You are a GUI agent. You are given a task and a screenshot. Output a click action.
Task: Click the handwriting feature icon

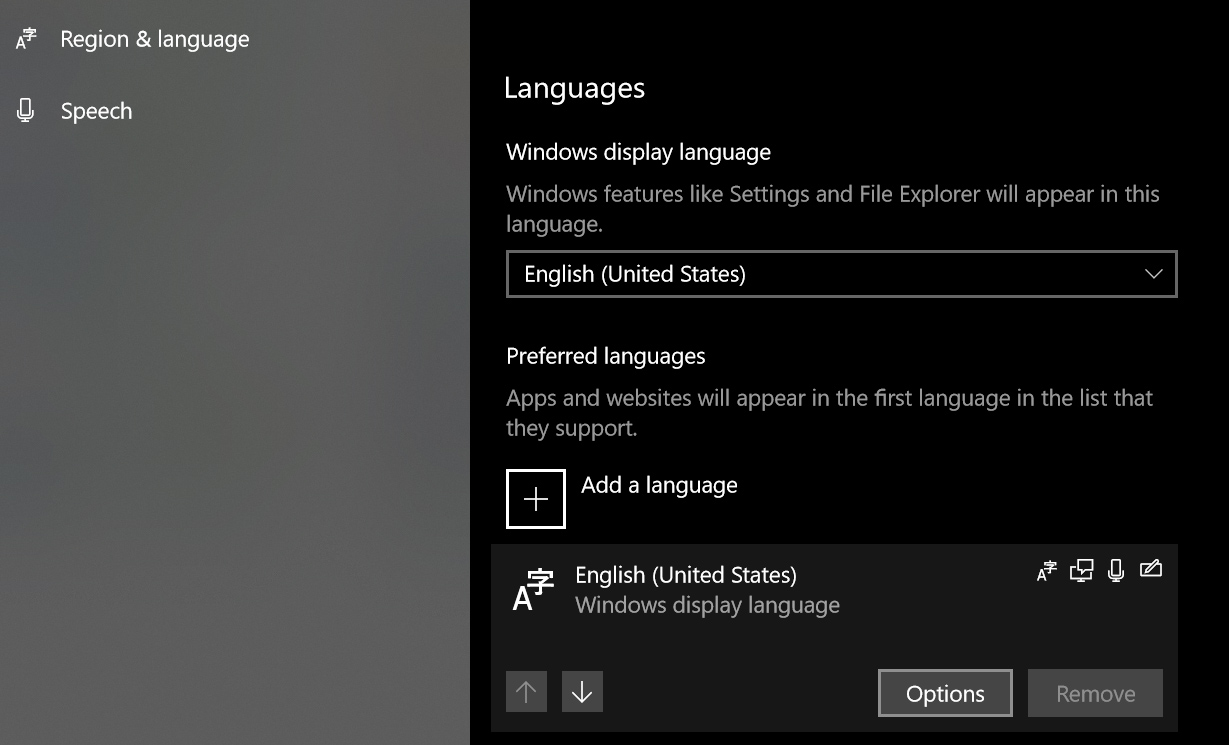[x=1151, y=570]
